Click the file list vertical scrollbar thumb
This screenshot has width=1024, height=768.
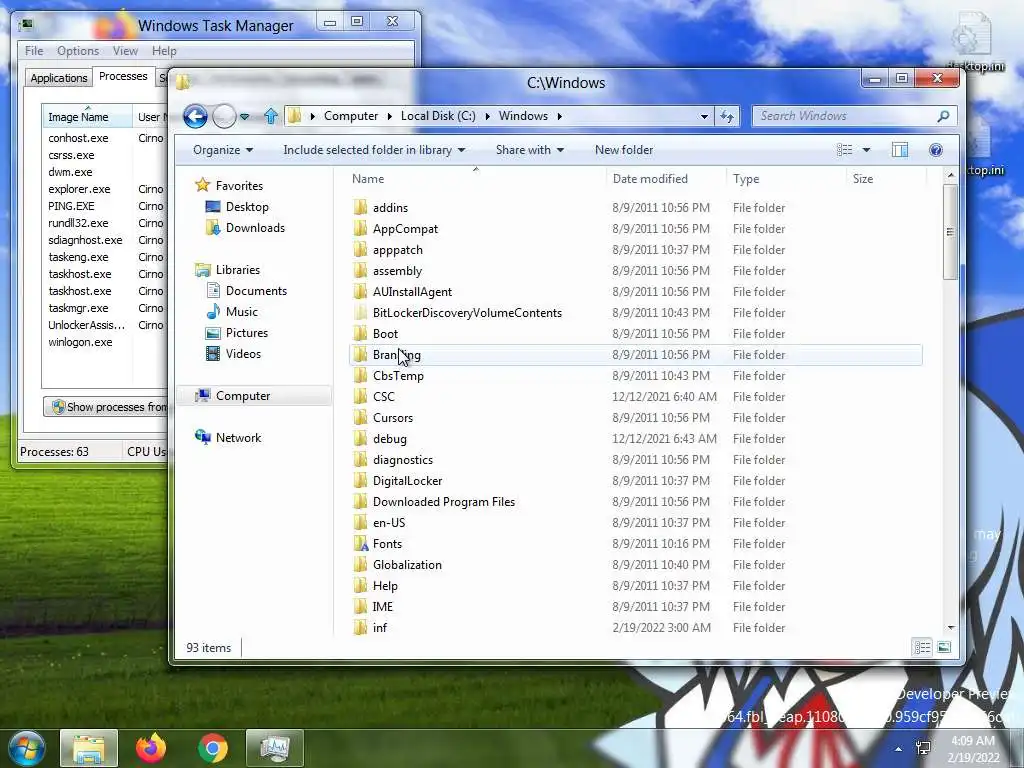pyautogui.click(x=950, y=232)
